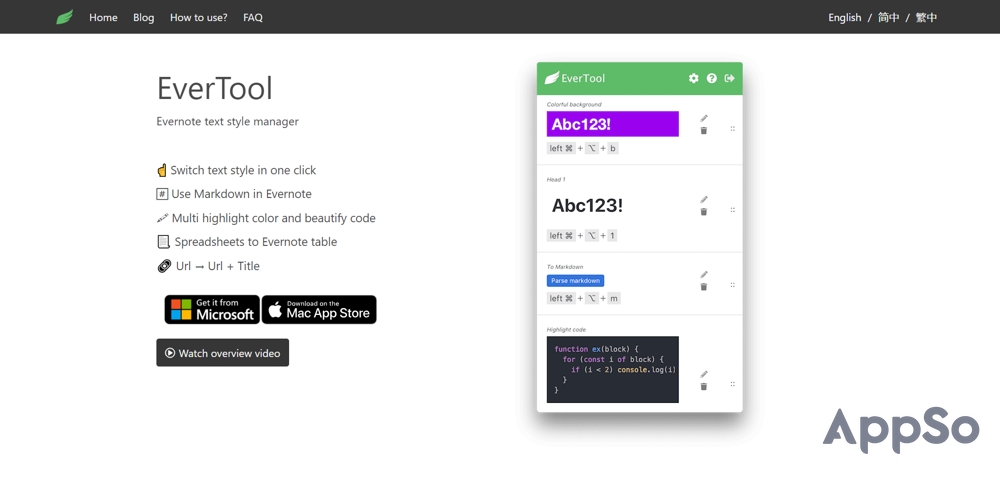Click the green leaf logo in navbar
The width and height of the screenshot is (1000, 479).
point(65,17)
